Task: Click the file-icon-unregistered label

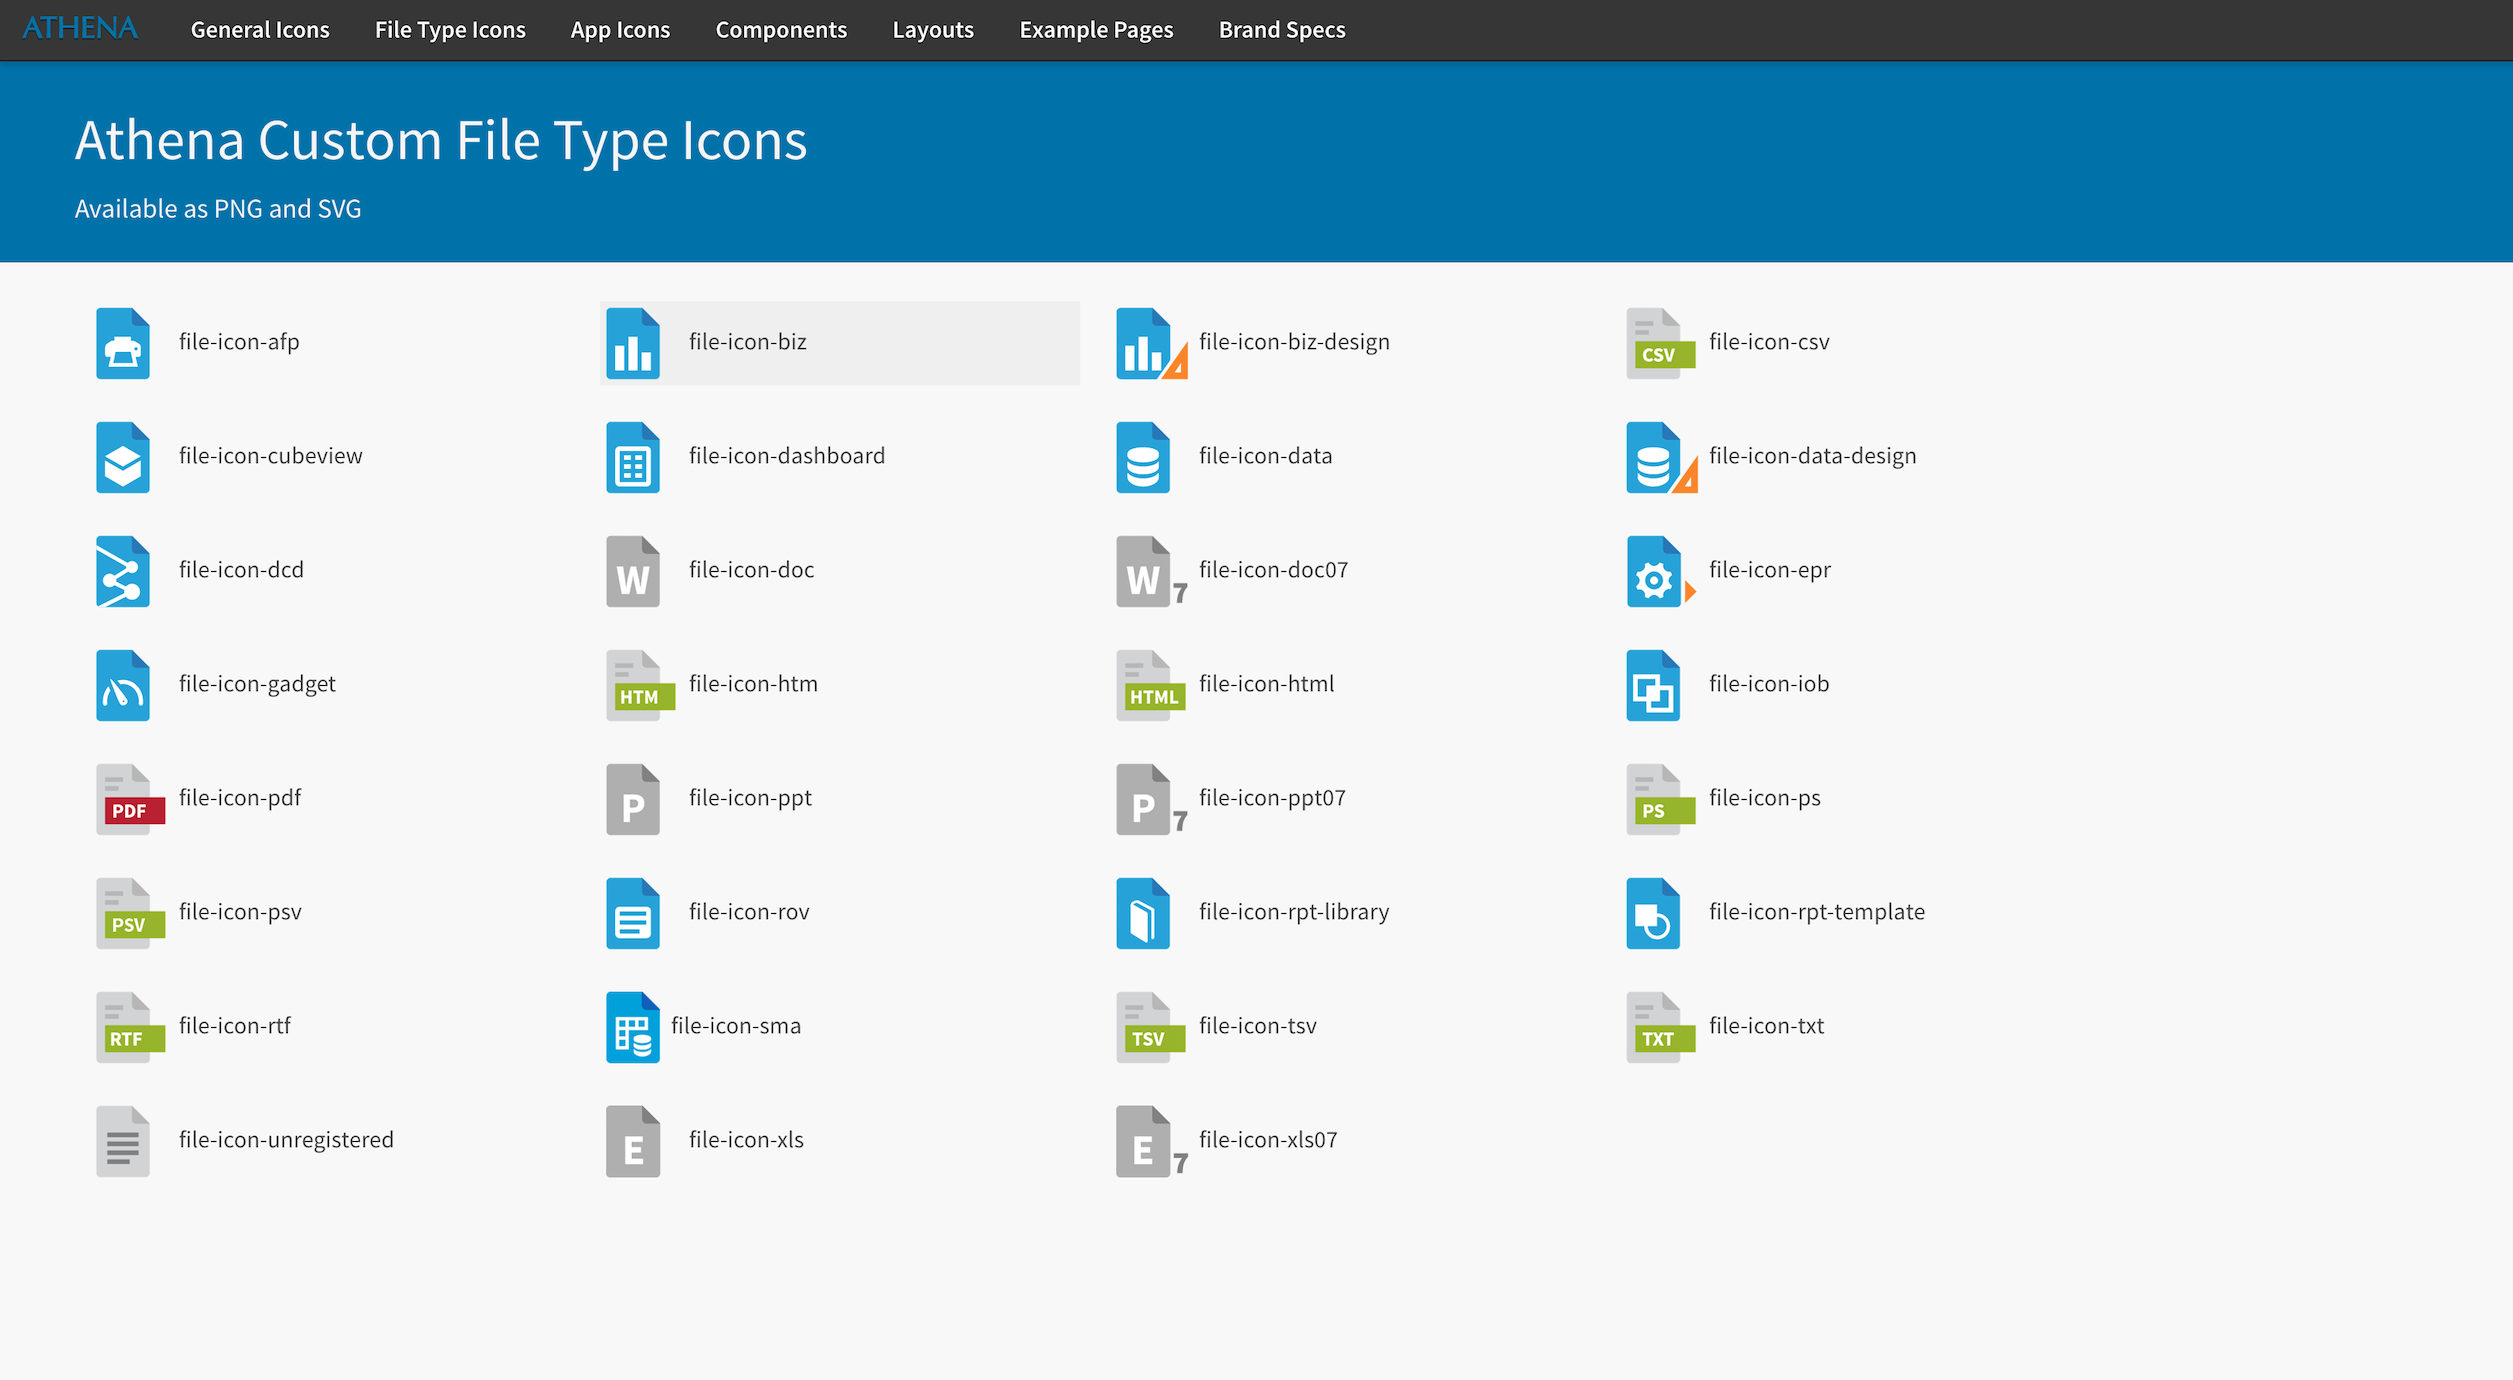Action: [286, 1140]
